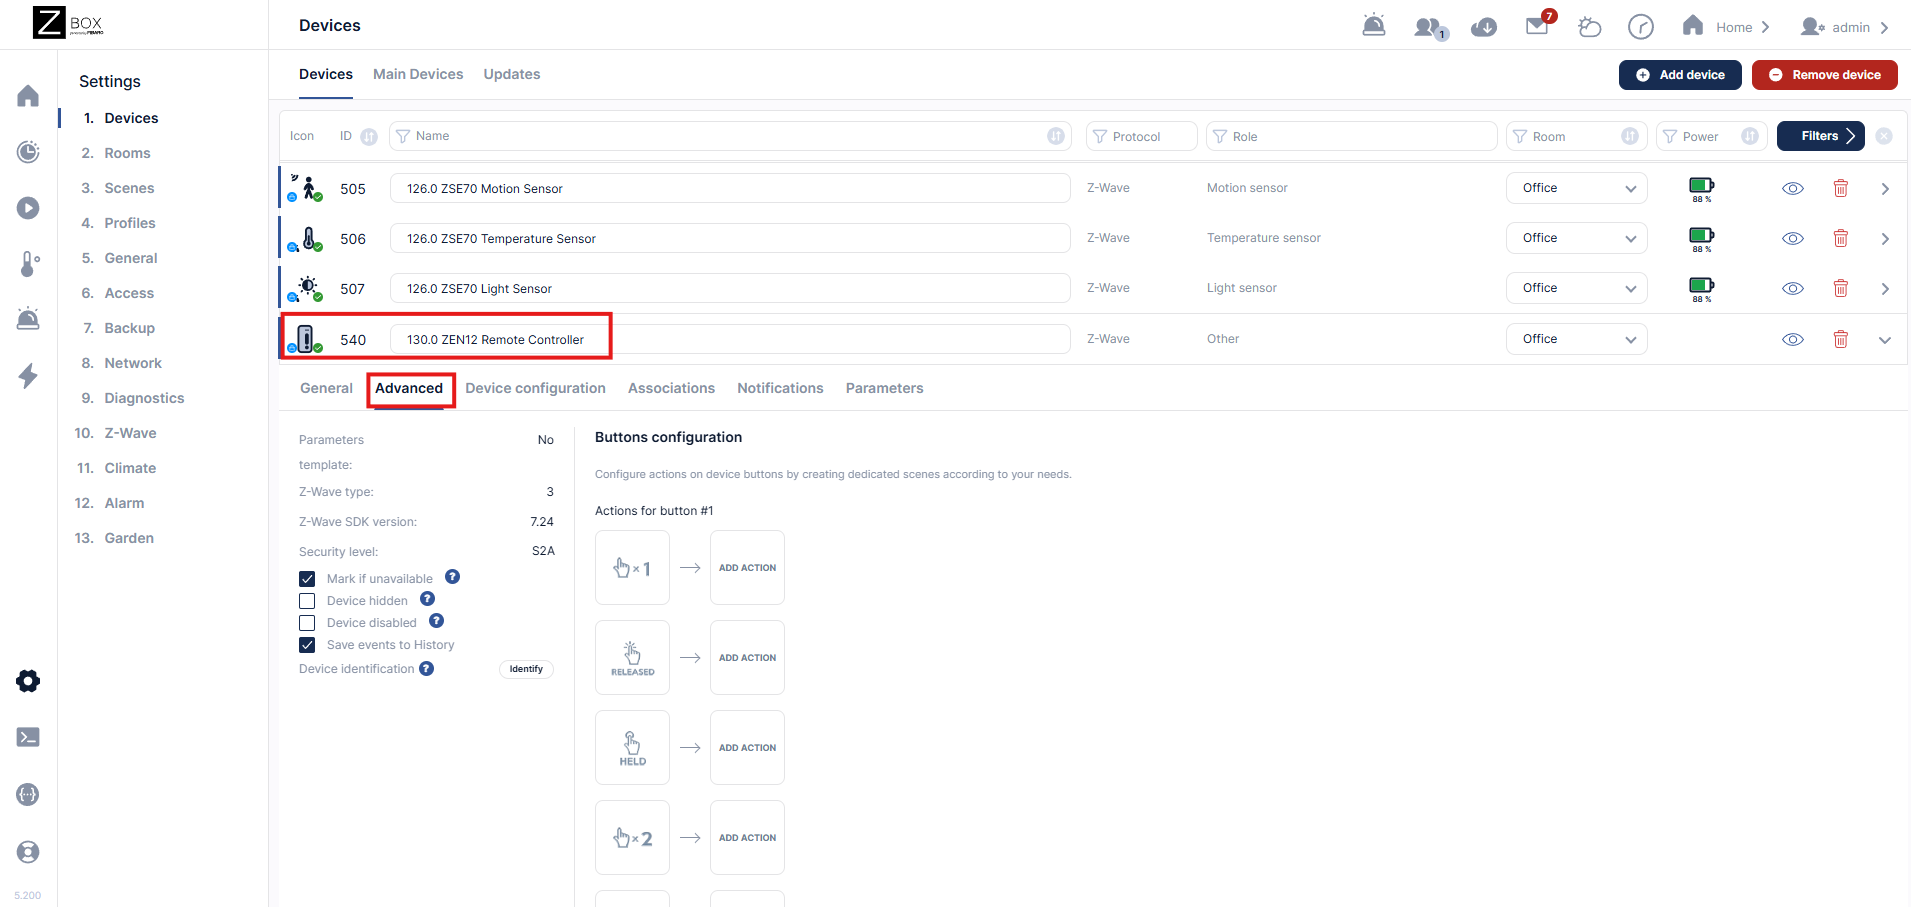
Task: Open the Associations tab
Action: click(x=671, y=388)
